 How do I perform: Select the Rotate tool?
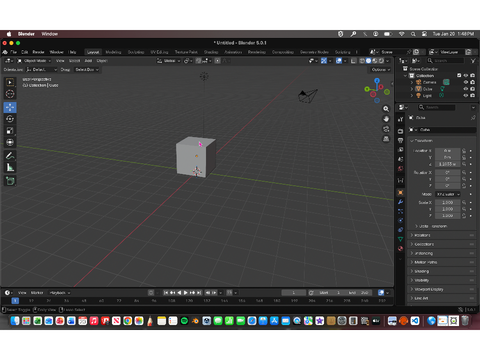(10, 119)
